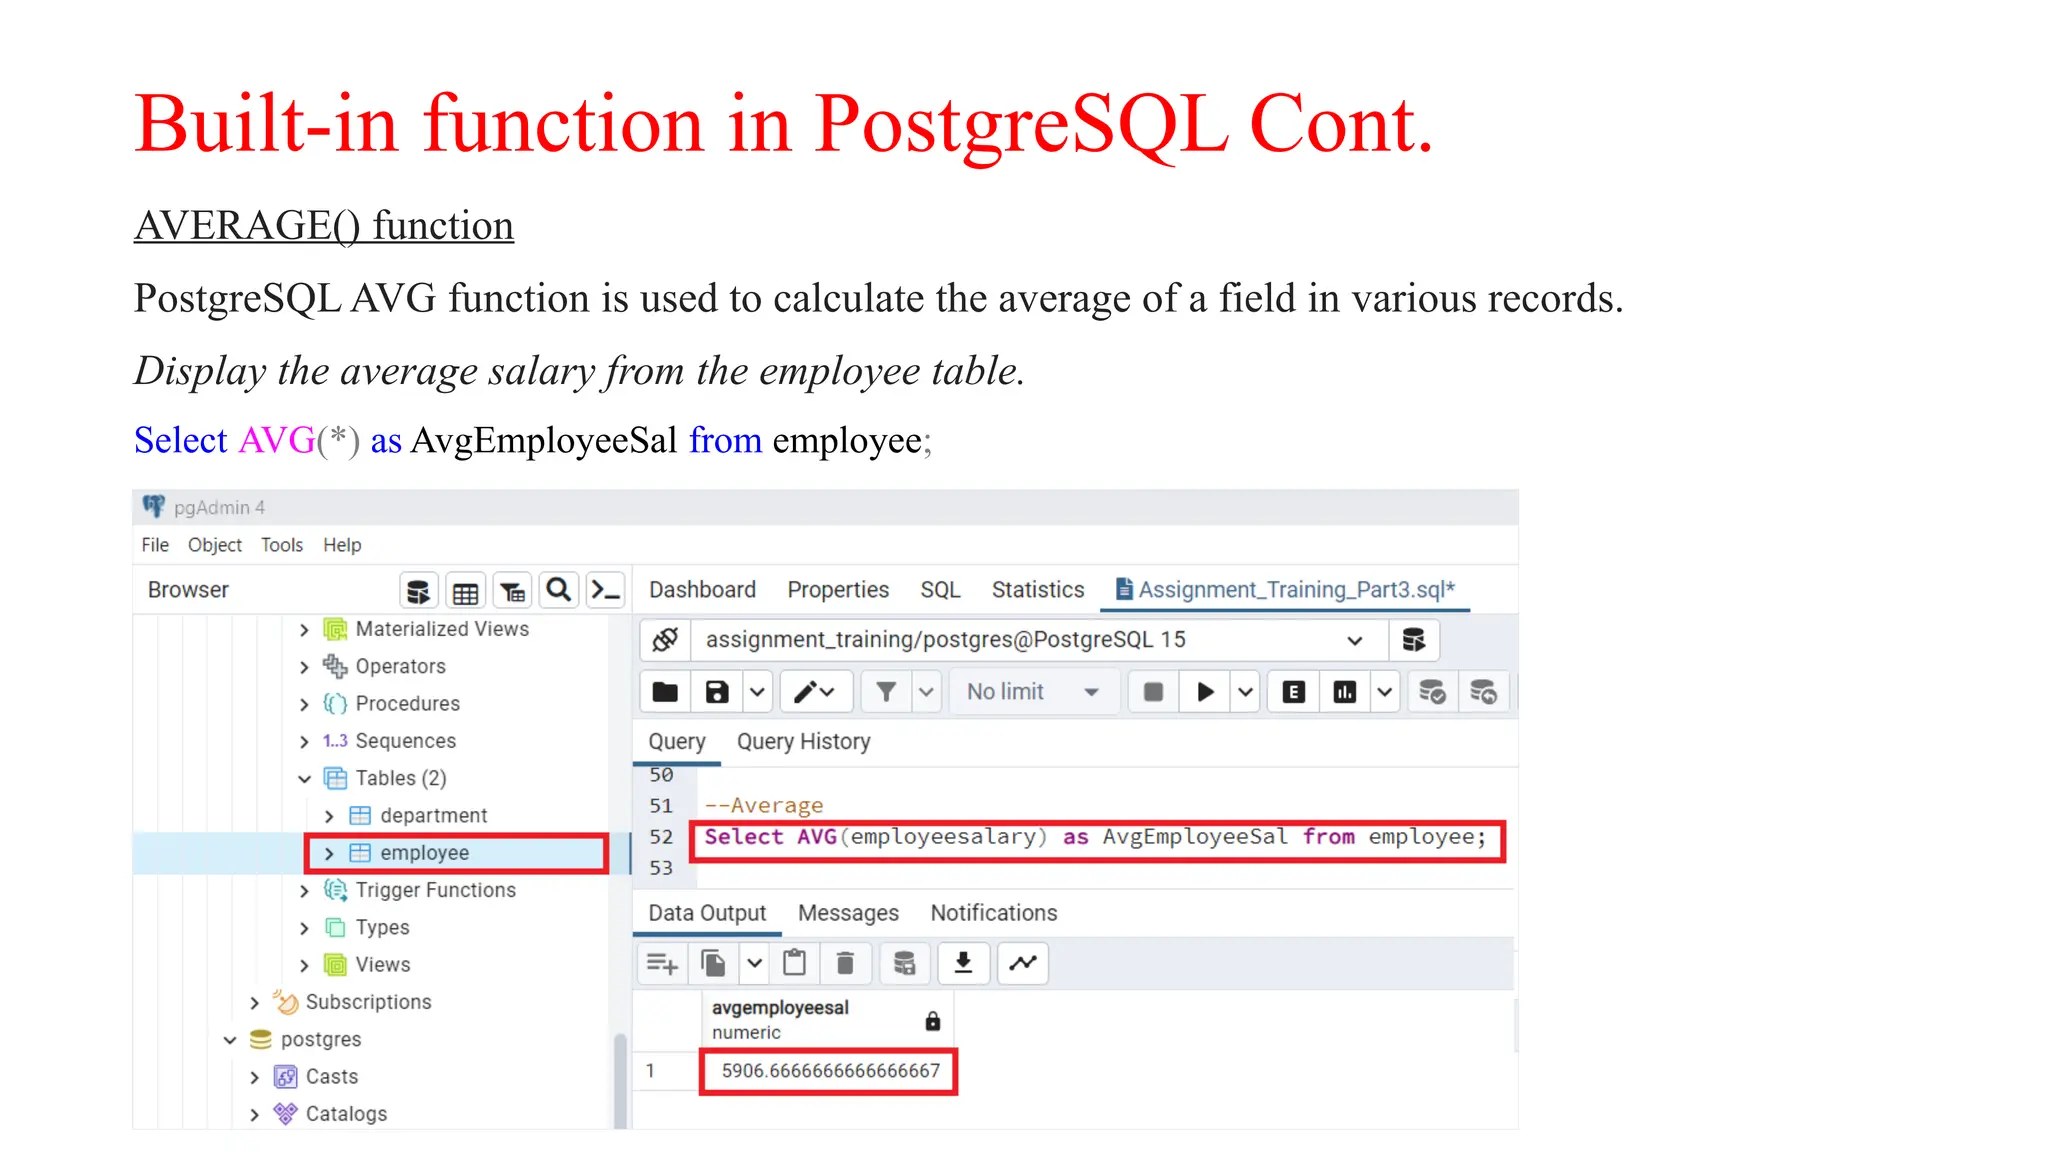This screenshot has width=2048, height=1152.
Task: Expand Operators node
Action: 304,667
